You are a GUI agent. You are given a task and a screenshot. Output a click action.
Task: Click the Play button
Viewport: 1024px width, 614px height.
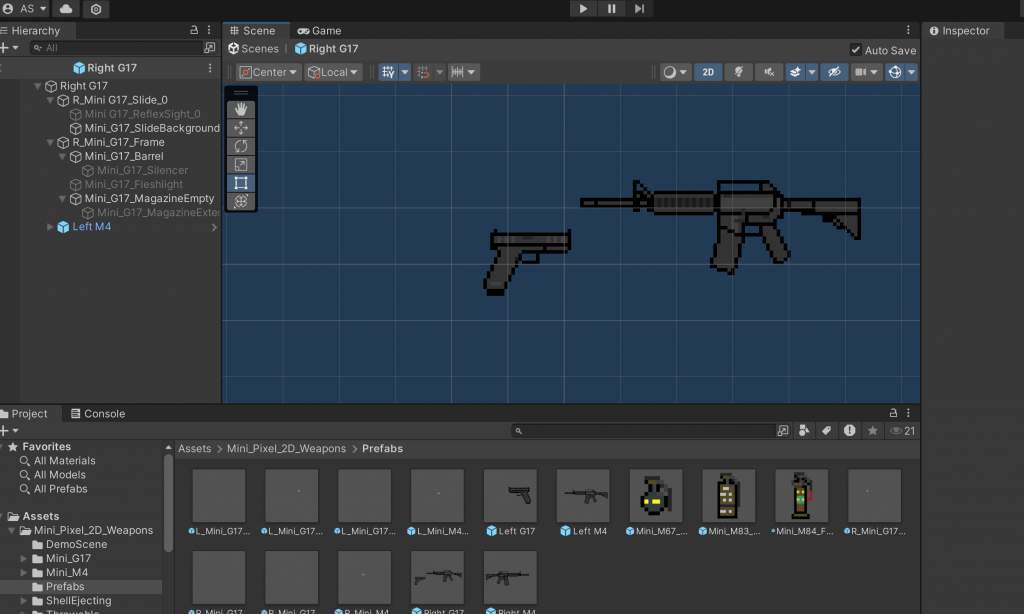(x=583, y=8)
